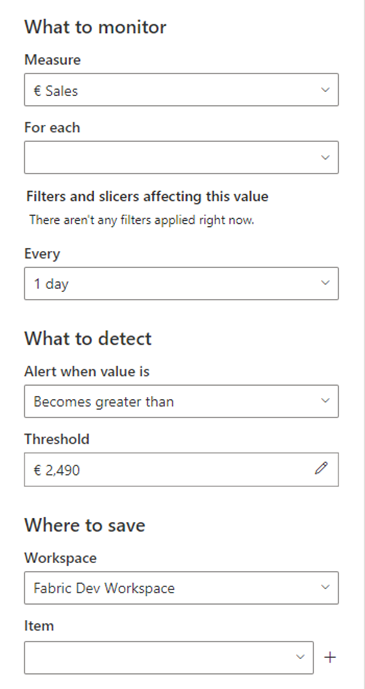Click the What to detect section heading

[x=88, y=339]
